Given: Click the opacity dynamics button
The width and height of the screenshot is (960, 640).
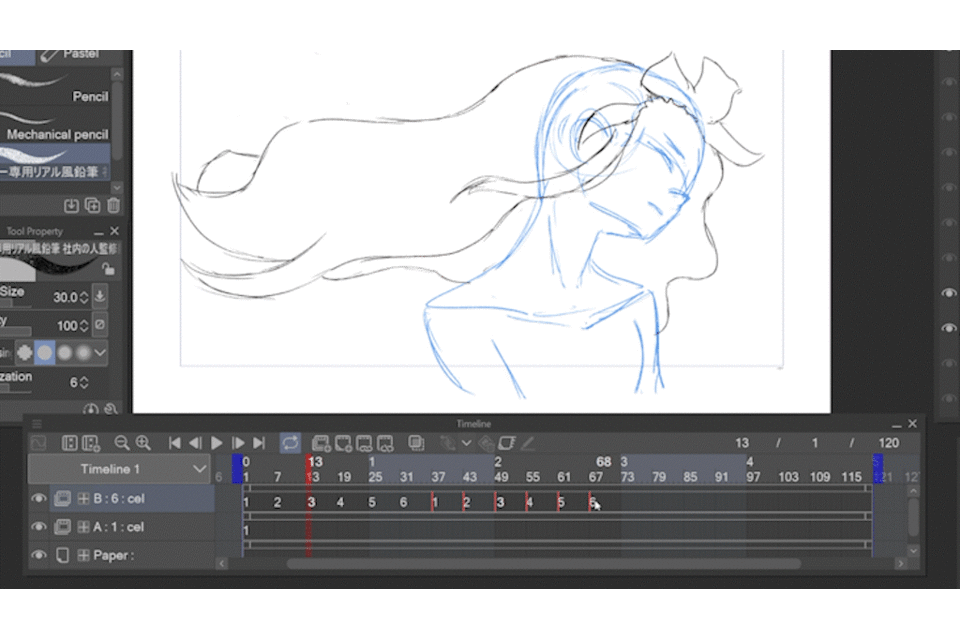Looking at the screenshot, I should pos(100,325).
